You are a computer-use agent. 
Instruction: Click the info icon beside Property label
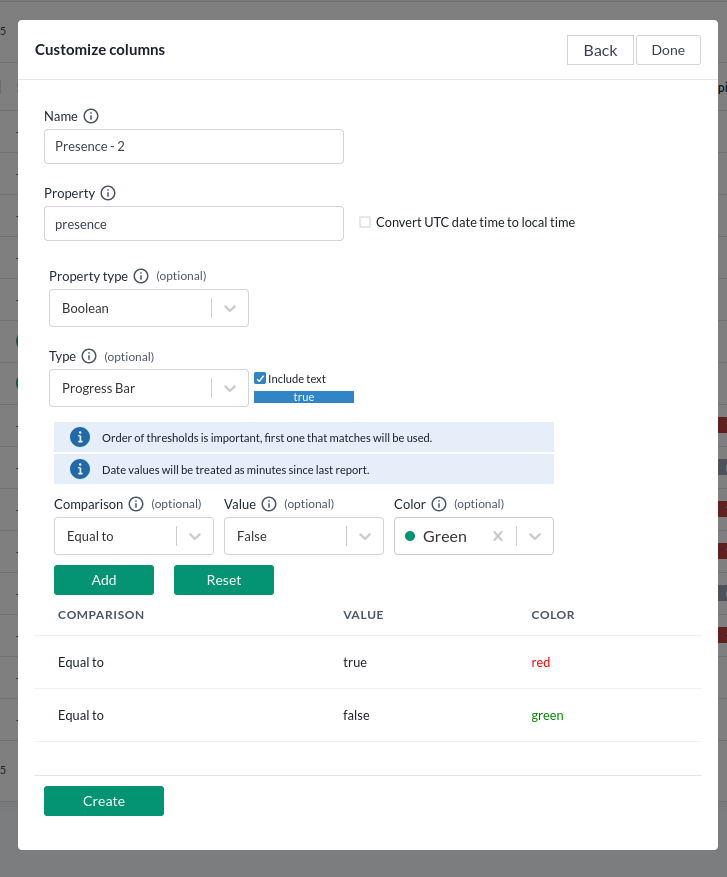108,193
